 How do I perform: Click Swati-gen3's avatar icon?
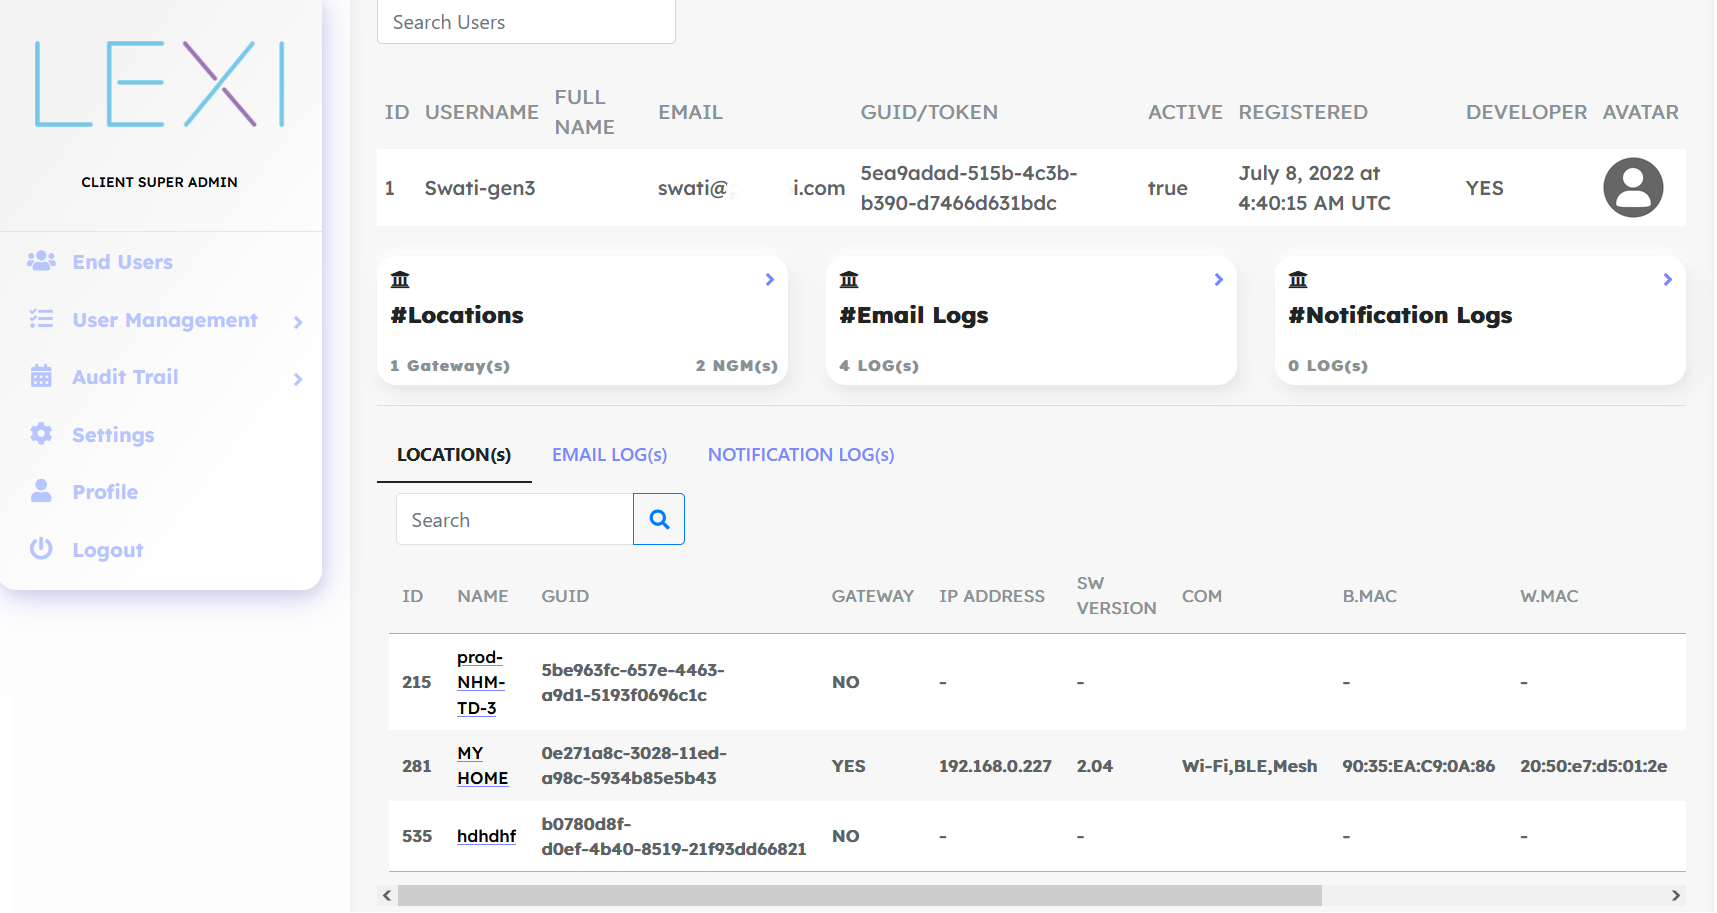[x=1632, y=188]
